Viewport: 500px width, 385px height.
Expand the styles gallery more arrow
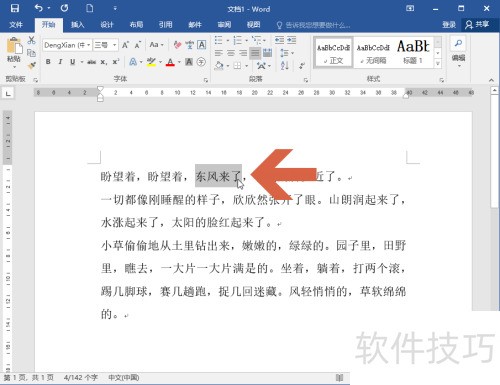point(438,63)
